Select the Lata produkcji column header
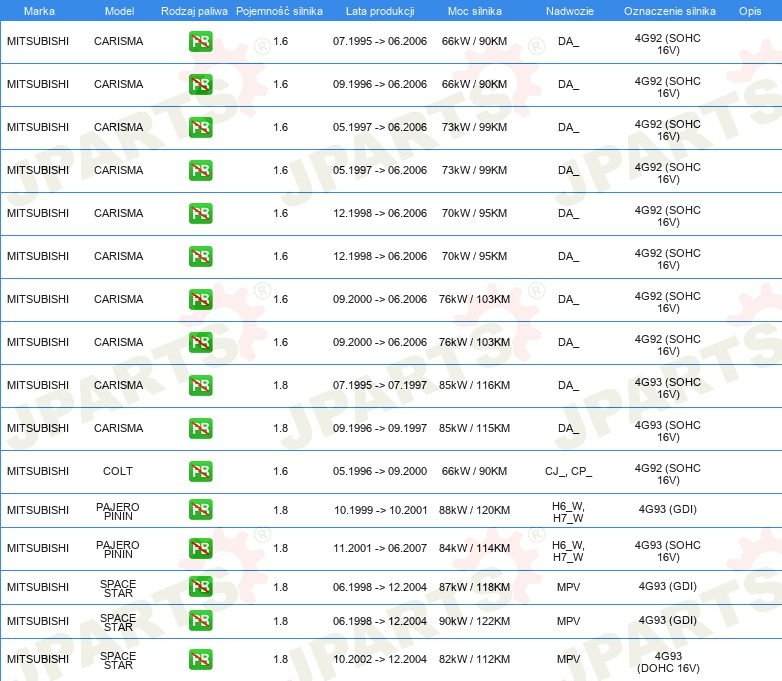The height and width of the screenshot is (681, 782). coord(379,11)
